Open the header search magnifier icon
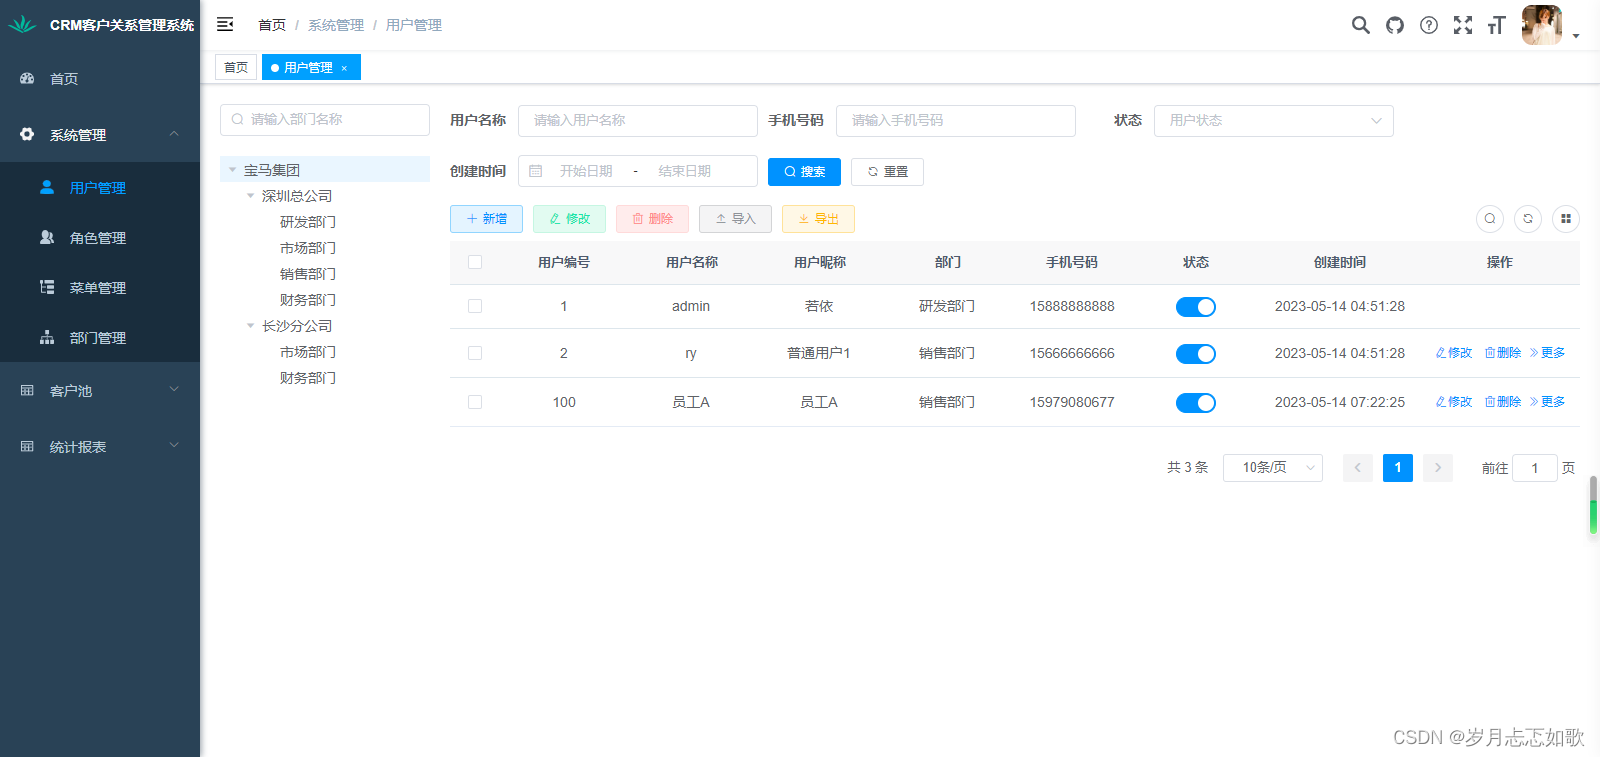The image size is (1600, 757). point(1361,25)
